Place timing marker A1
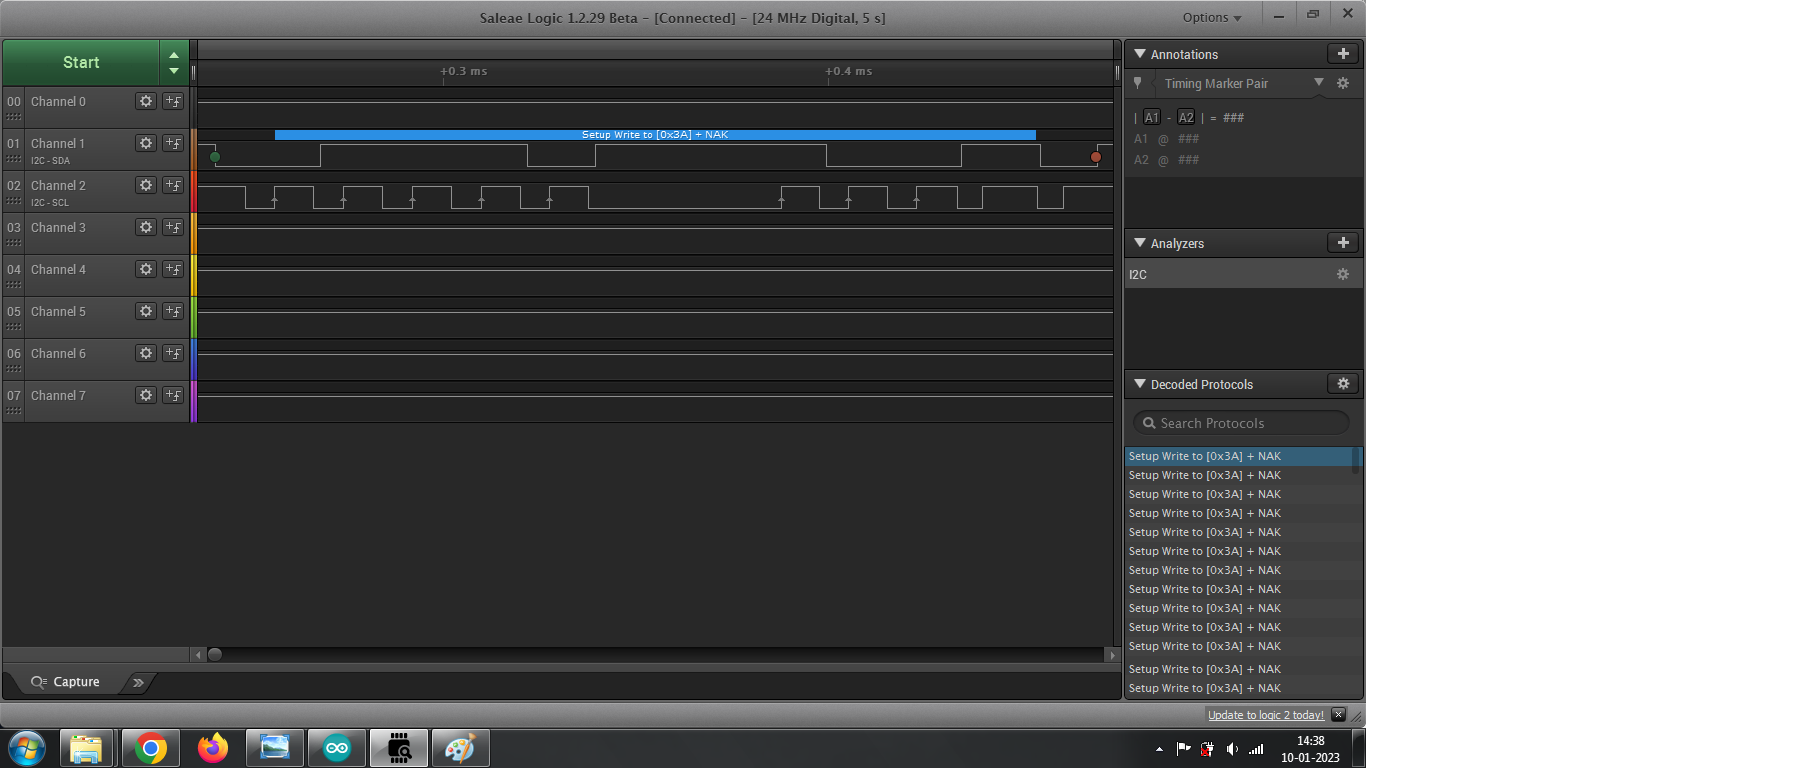 [1152, 117]
